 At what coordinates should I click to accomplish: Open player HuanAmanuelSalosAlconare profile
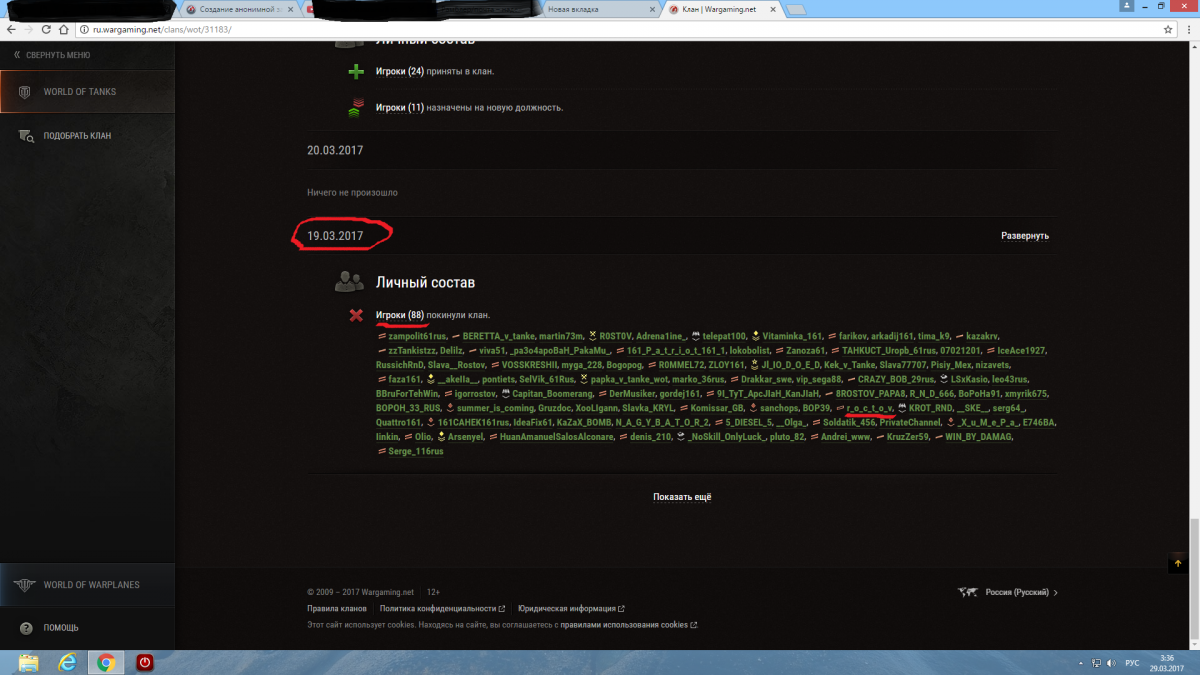click(x=557, y=438)
